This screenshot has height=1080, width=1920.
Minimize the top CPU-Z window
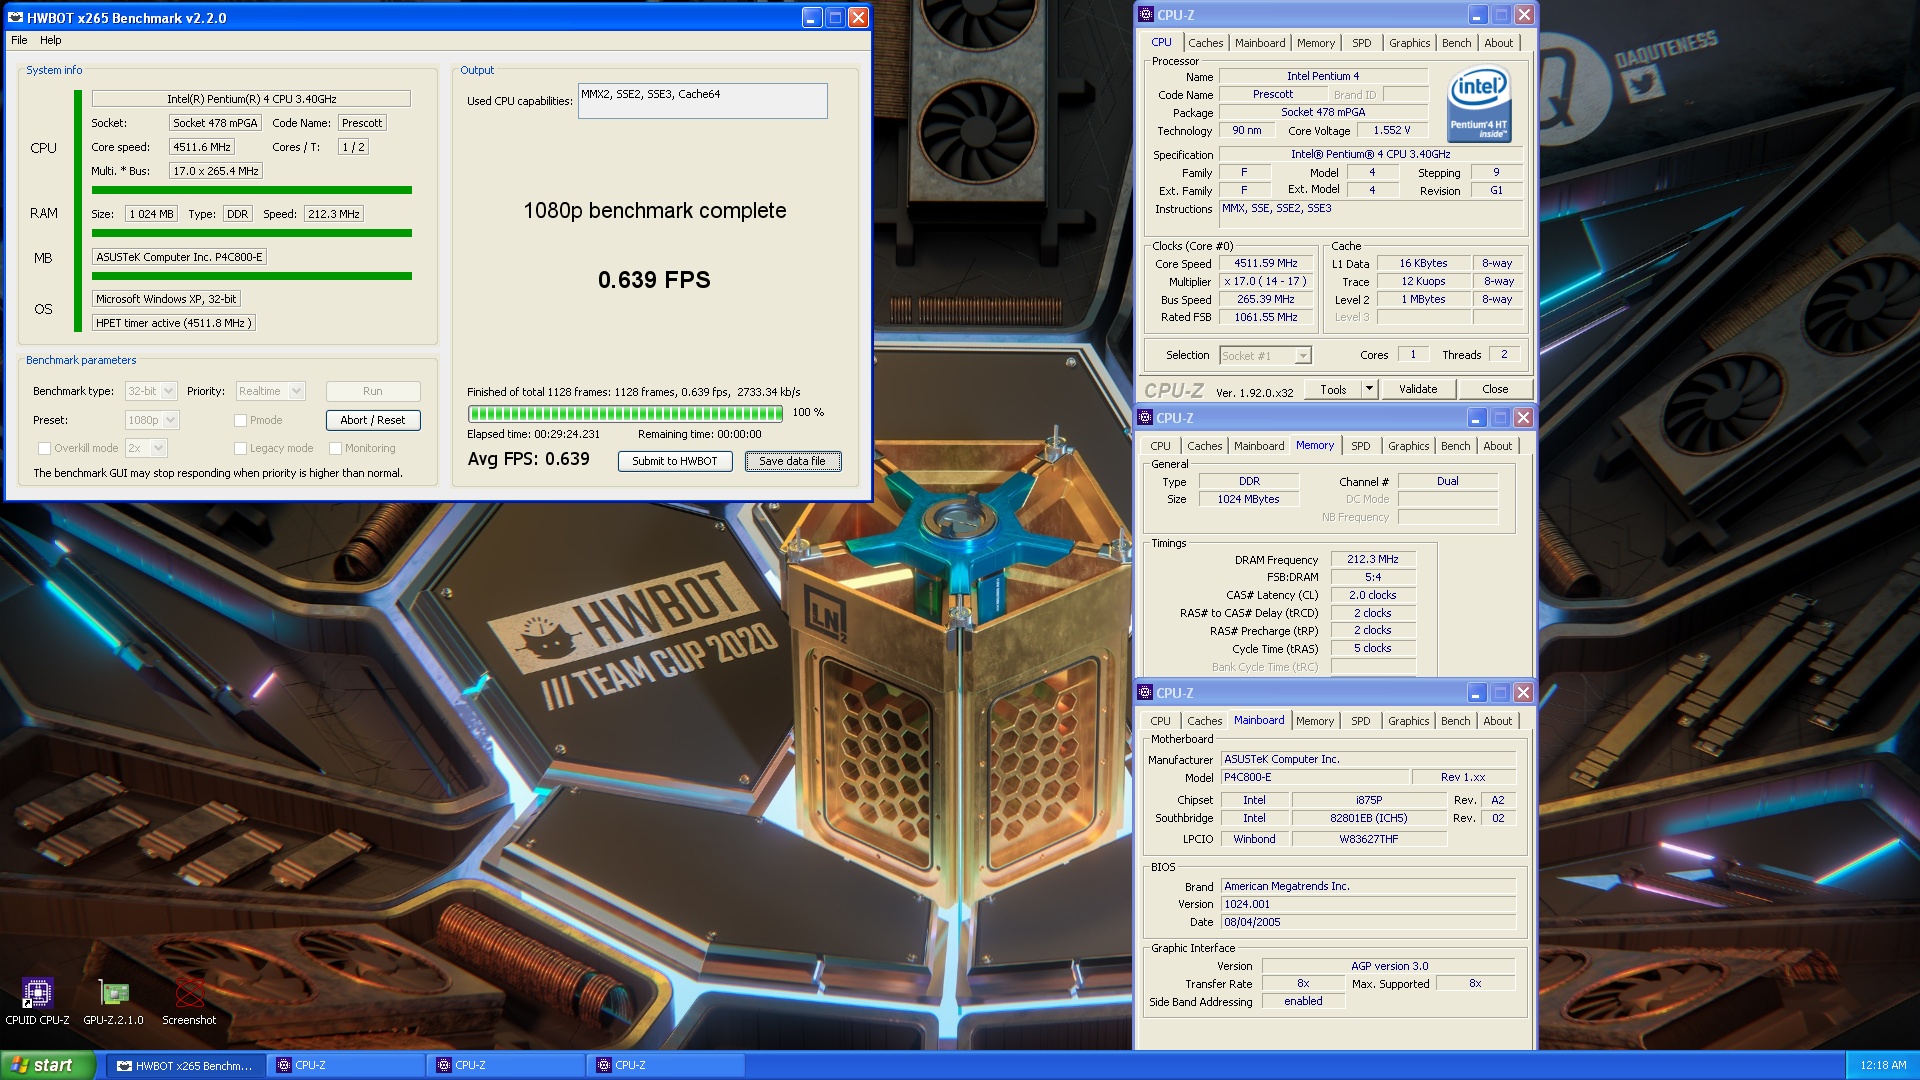coord(1478,15)
